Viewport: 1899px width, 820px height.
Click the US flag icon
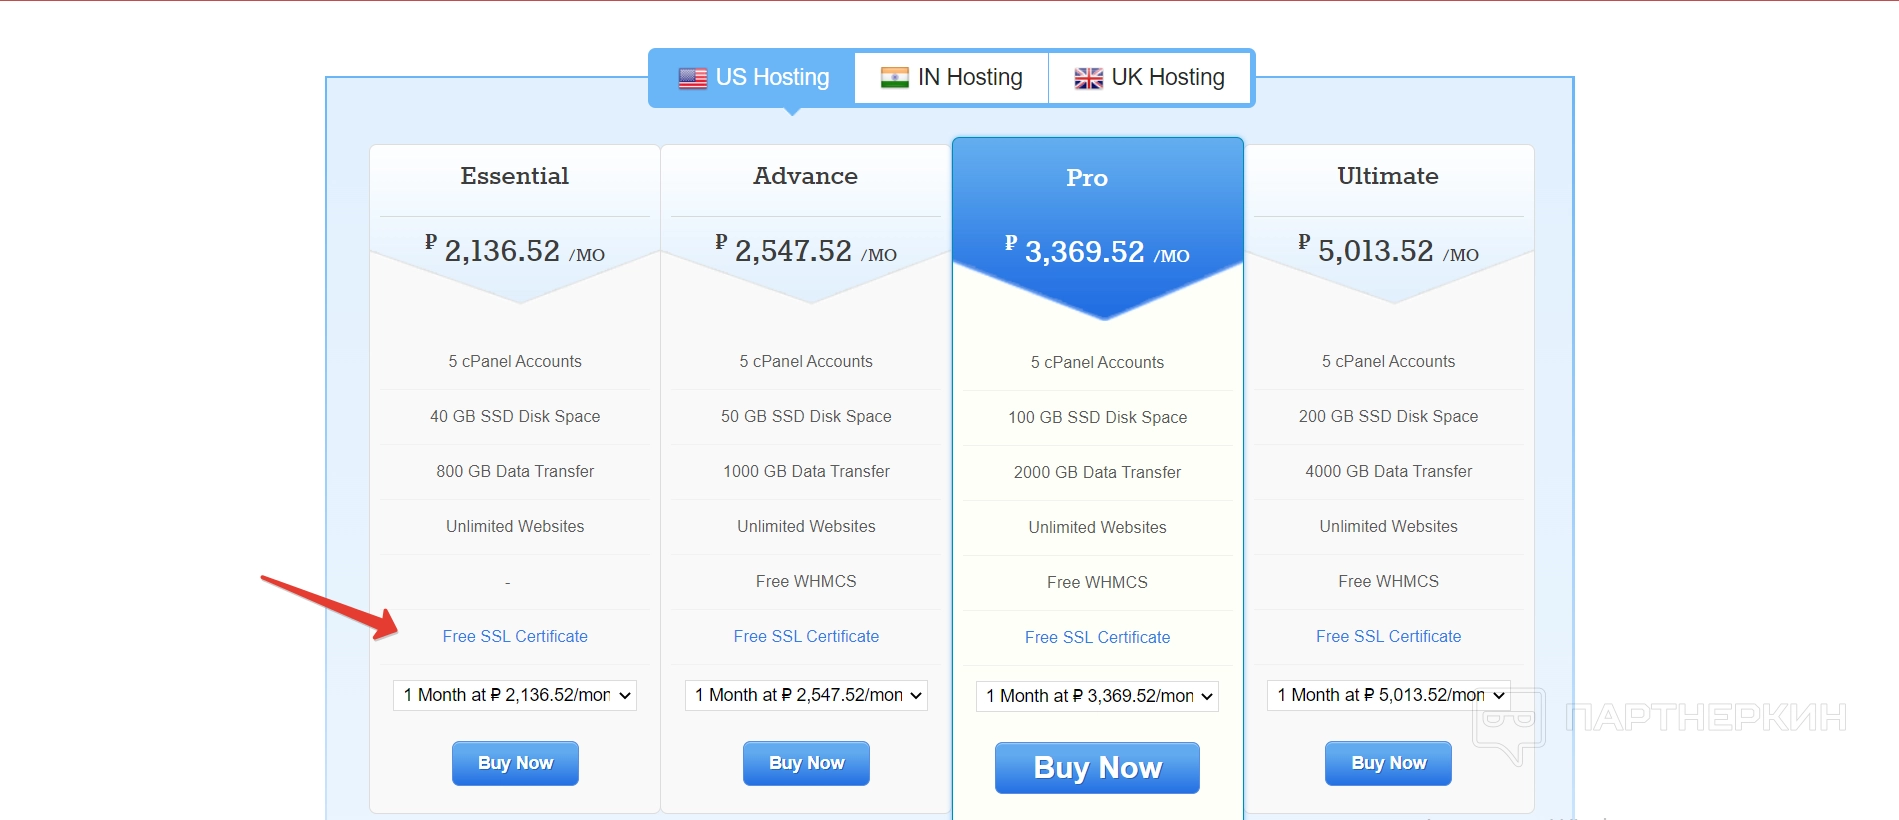click(693, 78)
